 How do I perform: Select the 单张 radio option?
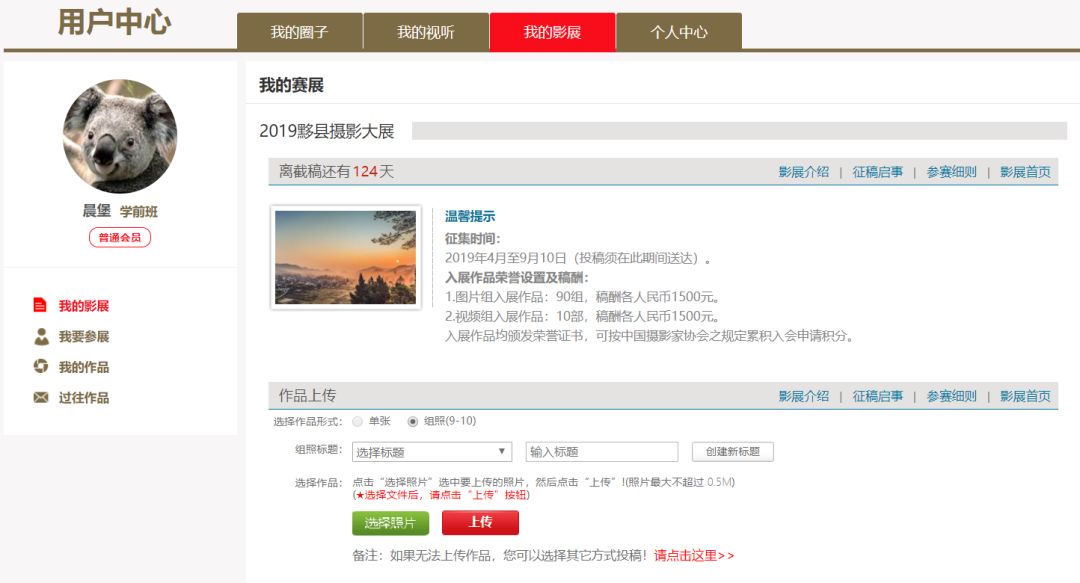[357, 421]
